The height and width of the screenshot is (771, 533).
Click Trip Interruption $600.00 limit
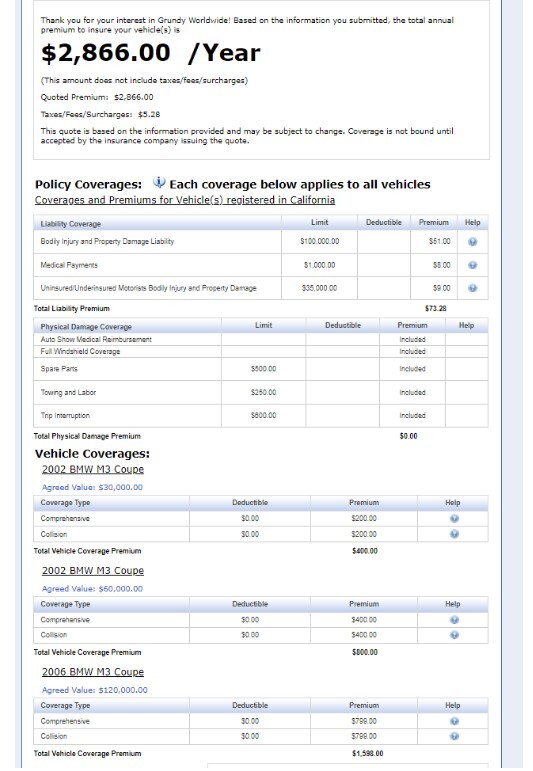pos(264,415)
